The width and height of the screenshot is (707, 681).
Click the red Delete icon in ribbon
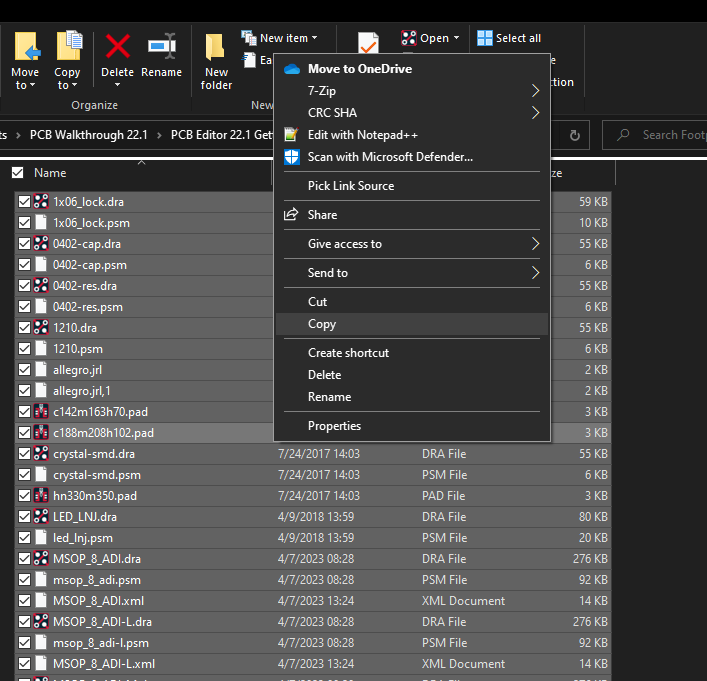point(118,46)
